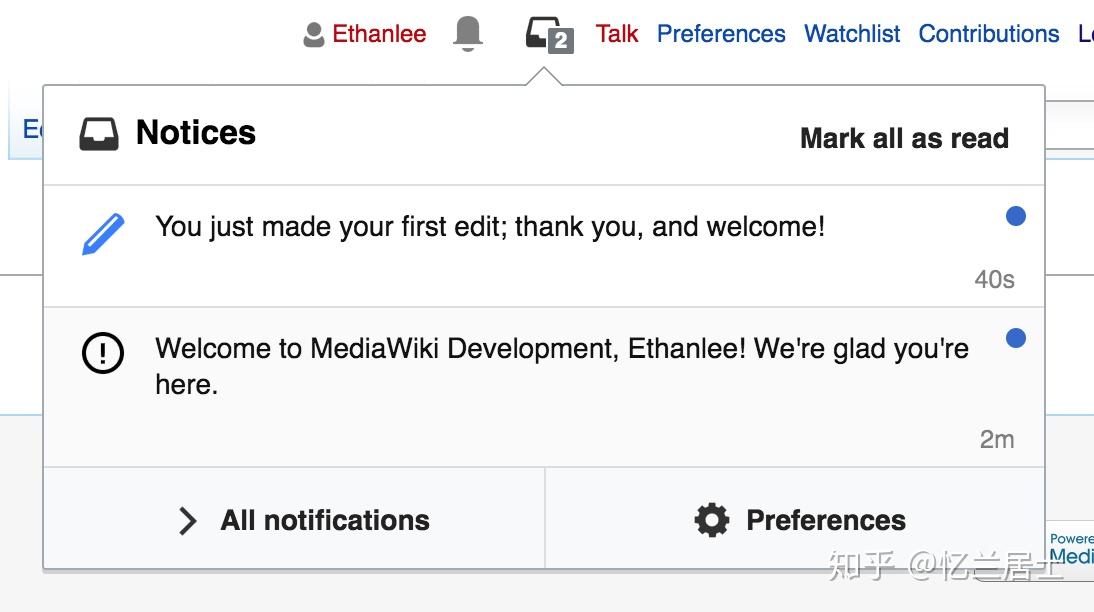Open the Ethanlee username link

pyautogui.click(x=379, y=34)
